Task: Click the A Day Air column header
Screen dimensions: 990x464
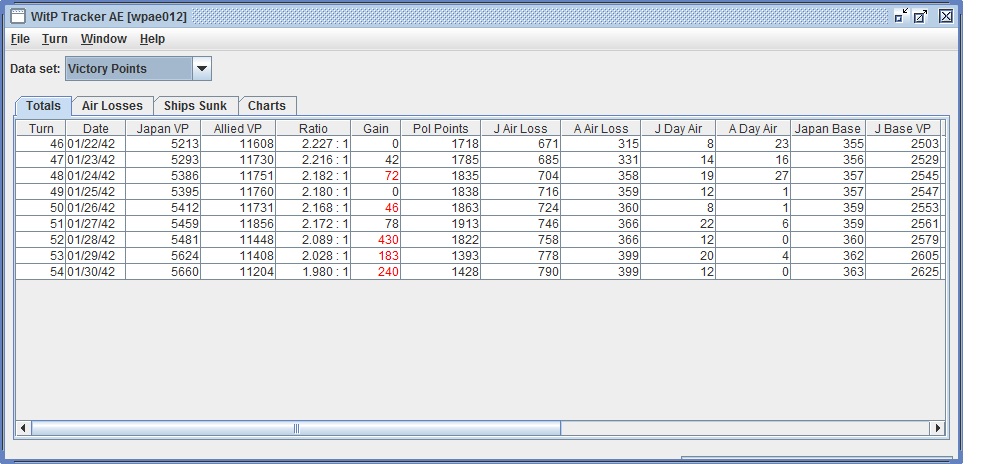Action: (x=753, y=129)
